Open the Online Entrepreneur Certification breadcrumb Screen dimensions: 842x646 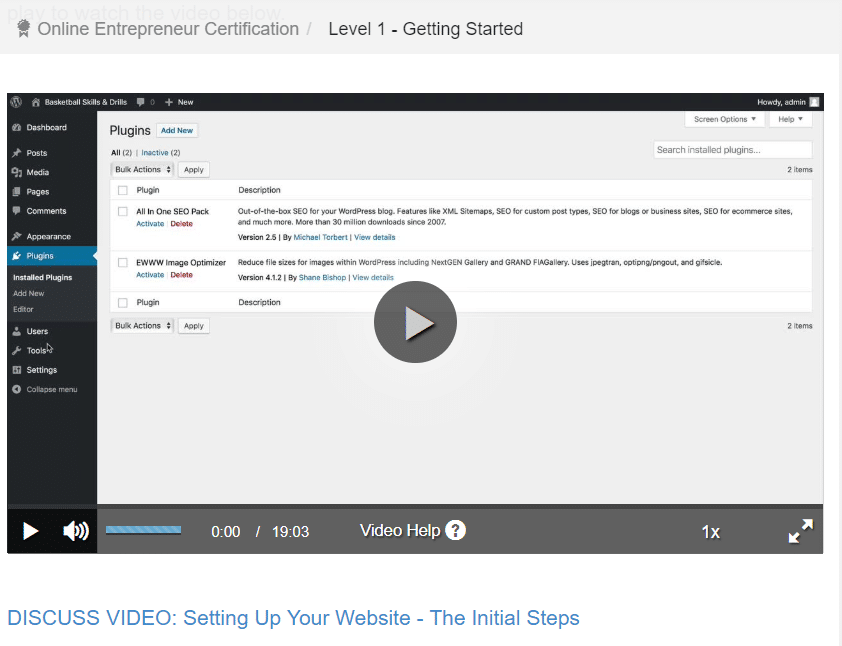coord(168,28)
